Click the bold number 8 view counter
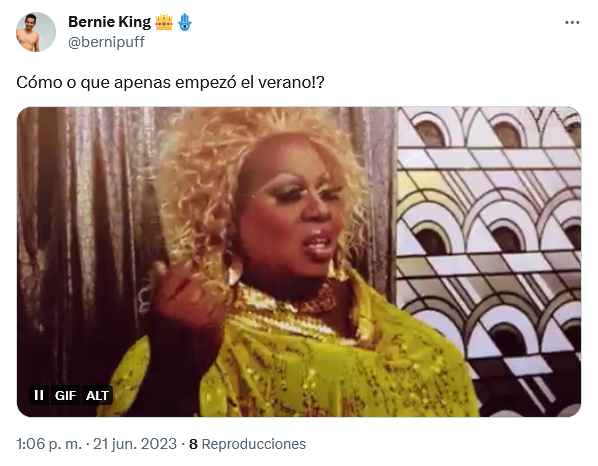598x466 pixels. [193, 444]
